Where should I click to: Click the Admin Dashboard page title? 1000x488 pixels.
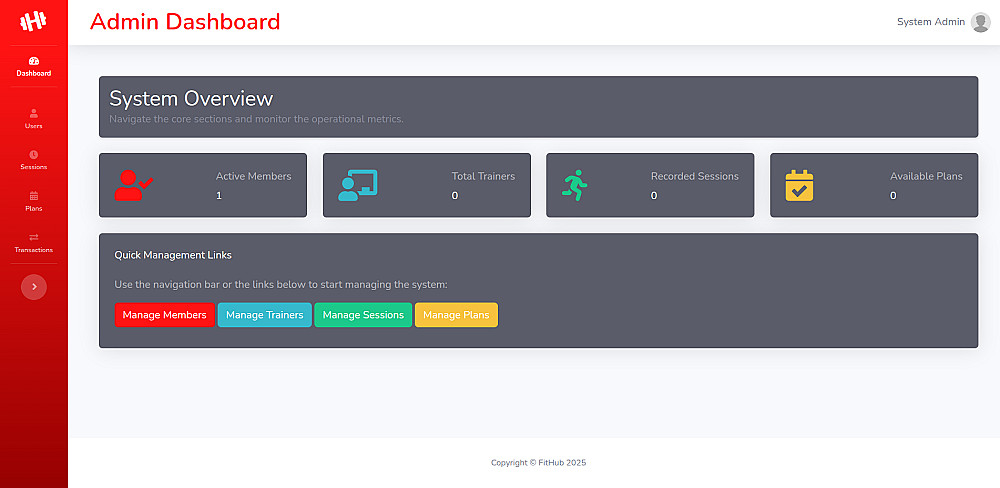click(x=185, y=22)
